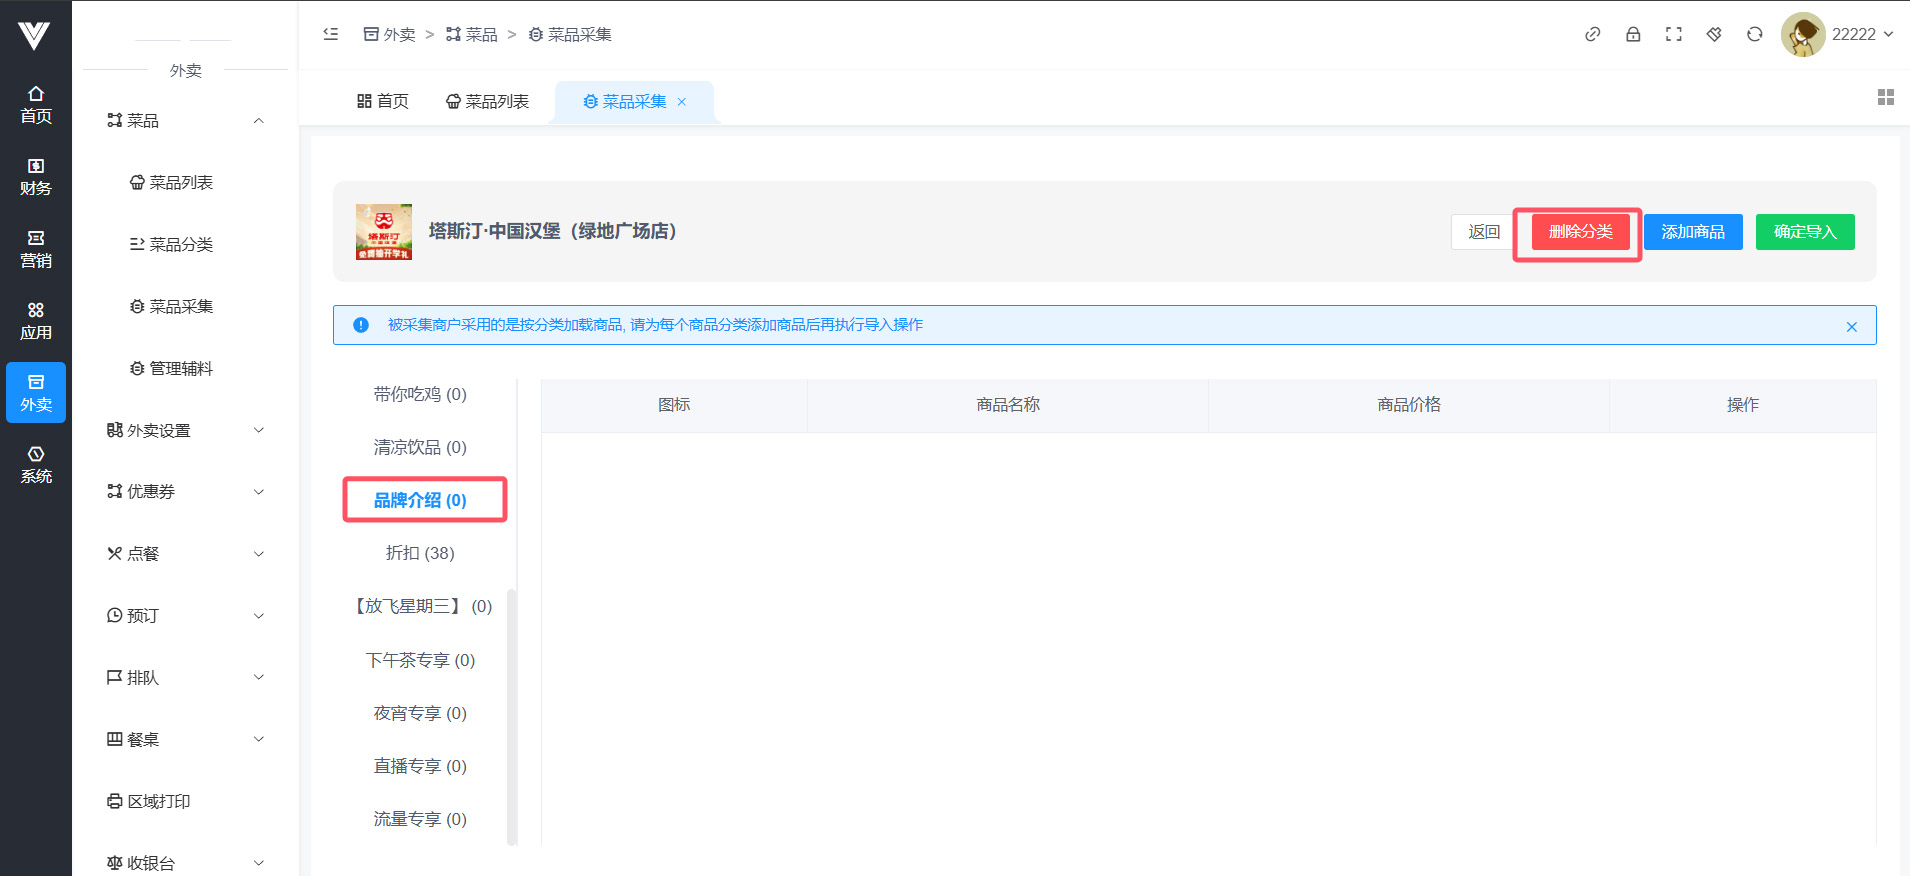Toggle fullscreen mode icon
The height and width of the screenshot is (876, 1910).
pos(1673,34)
